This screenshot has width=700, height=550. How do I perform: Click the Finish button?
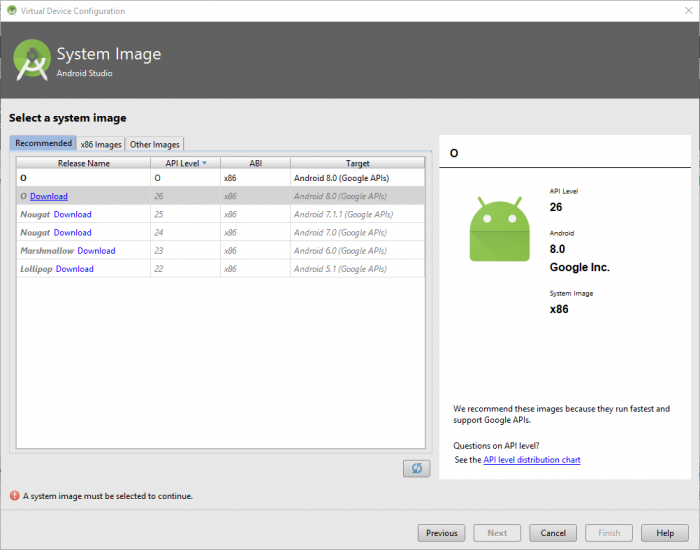(609, 533)
